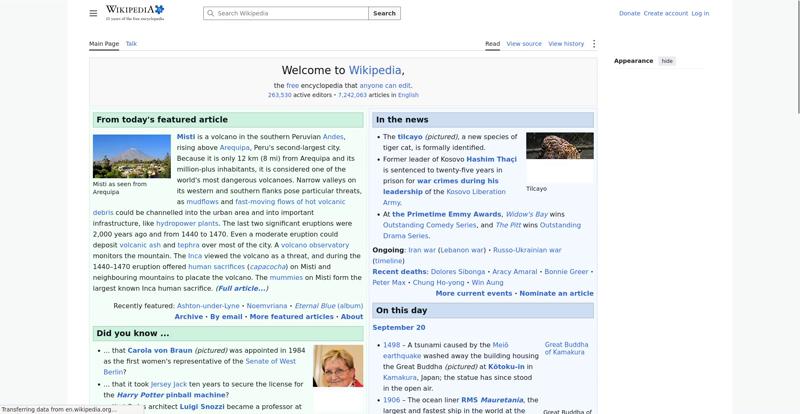
Task: Open Carola von Braun portrait thumbnail
Action: point(338,366)
